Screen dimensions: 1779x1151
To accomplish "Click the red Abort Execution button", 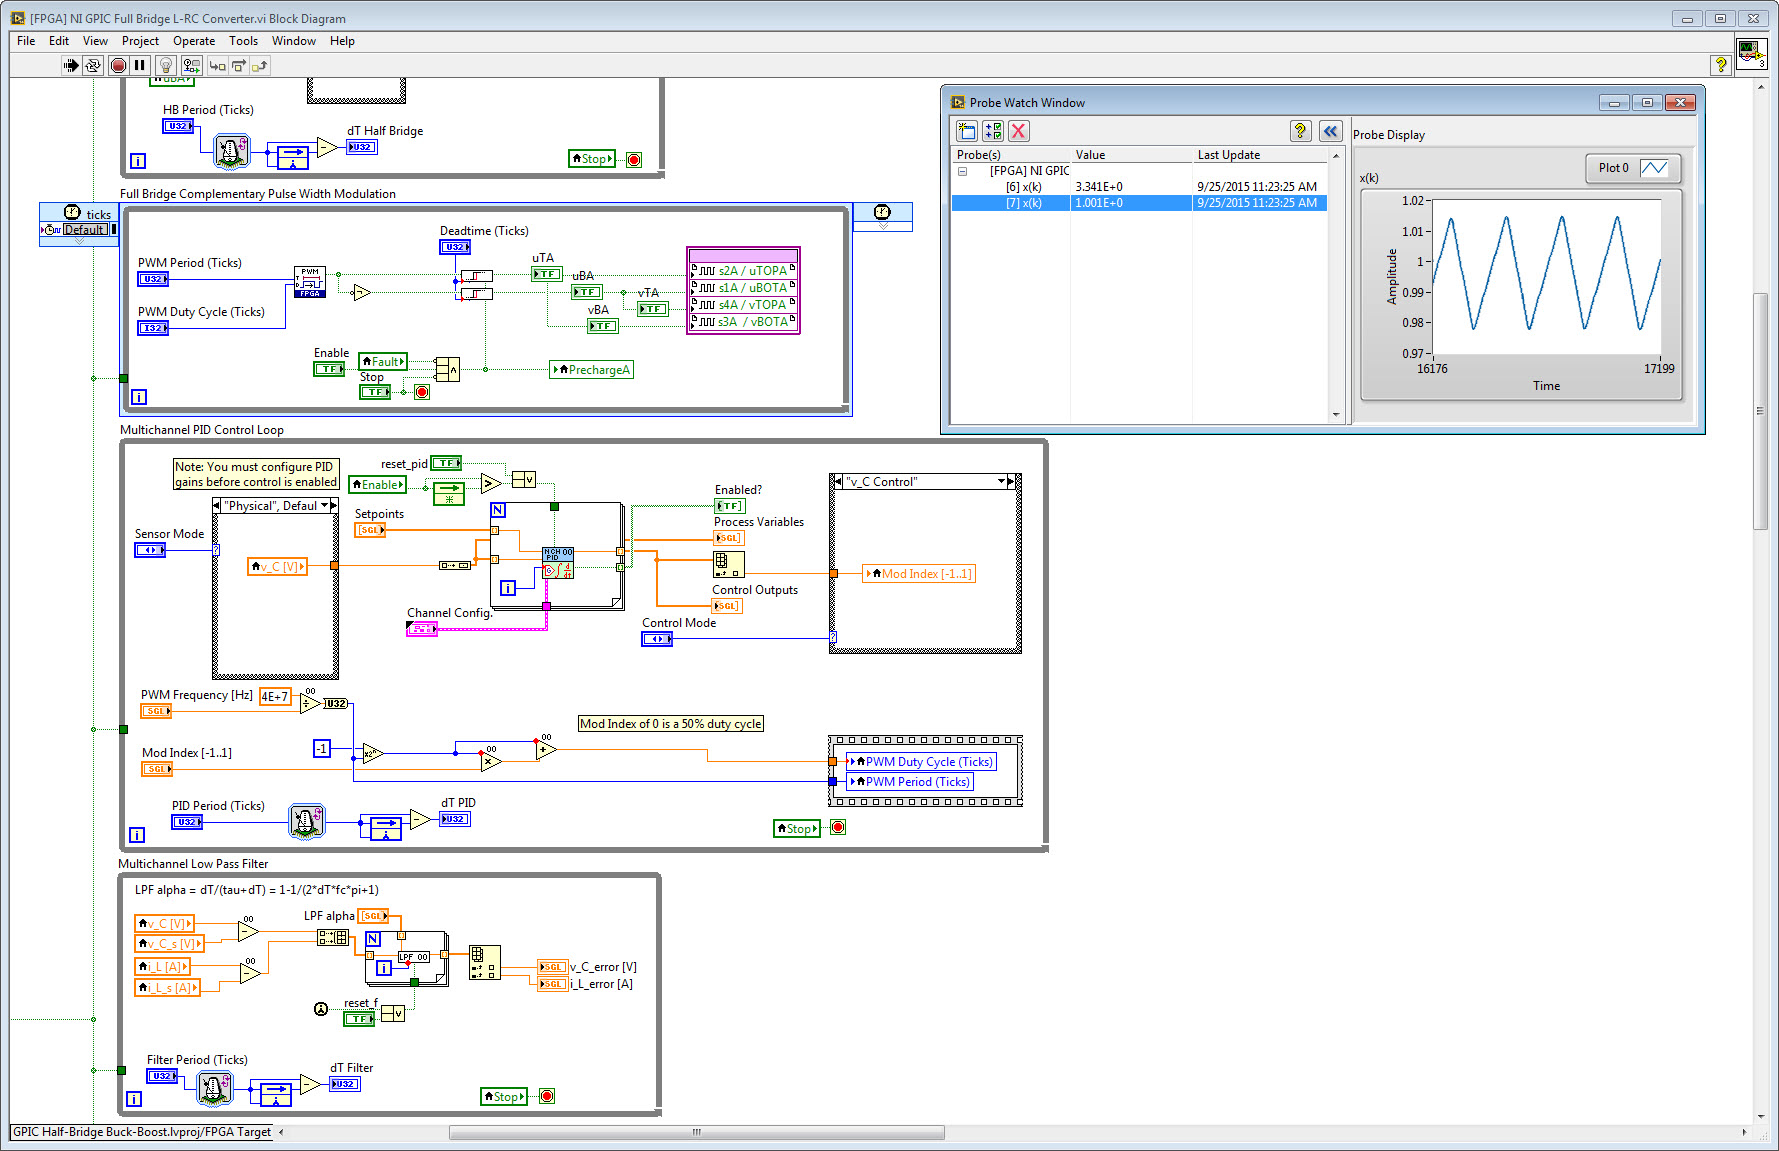I will 118,66.
